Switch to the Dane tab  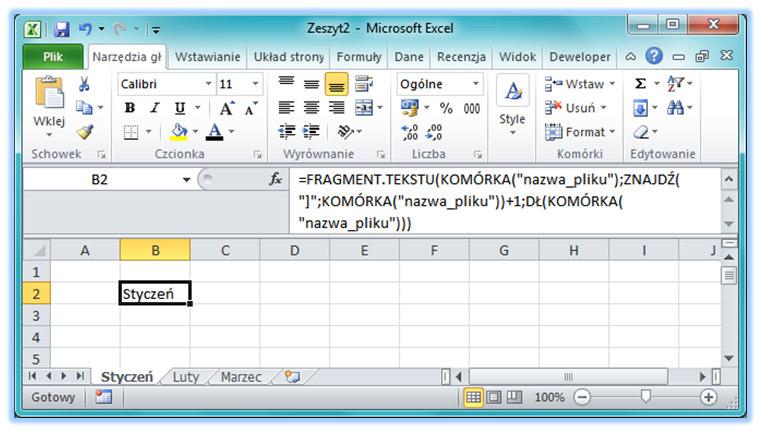(409, 57)
